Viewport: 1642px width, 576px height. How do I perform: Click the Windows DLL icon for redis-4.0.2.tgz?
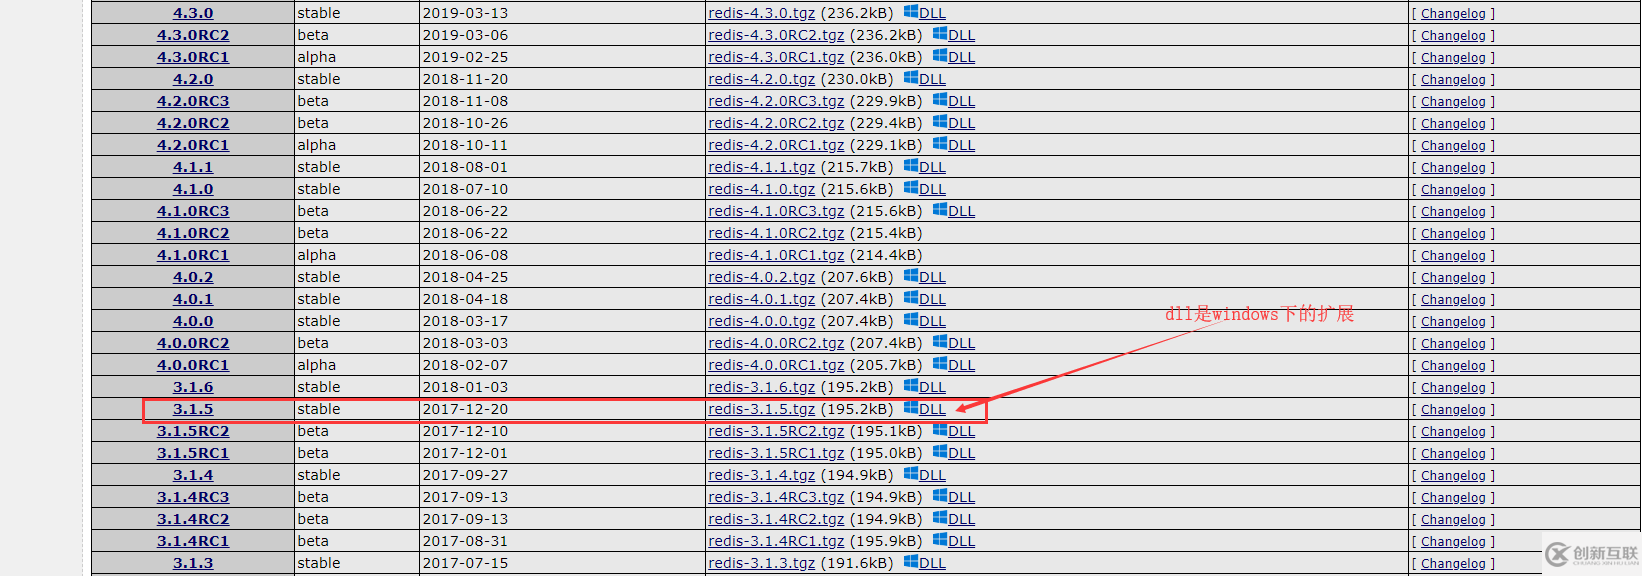[911, 276]
